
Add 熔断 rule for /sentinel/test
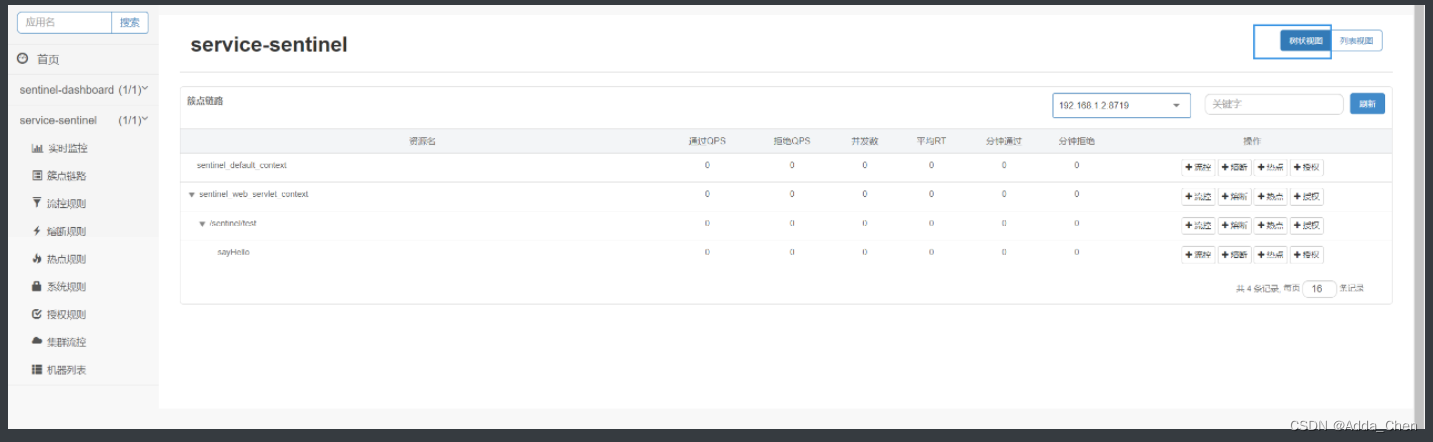(1234, 226)
